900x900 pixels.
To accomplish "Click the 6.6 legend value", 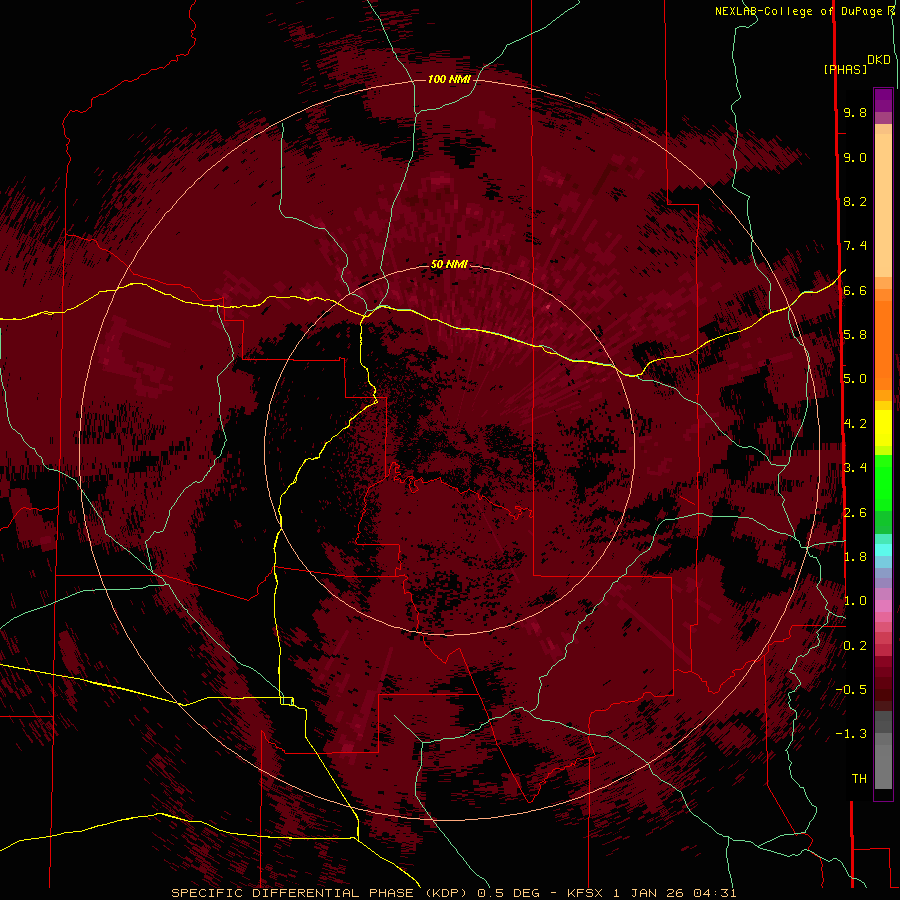I will pyautogui.click(x=855, y=290).
